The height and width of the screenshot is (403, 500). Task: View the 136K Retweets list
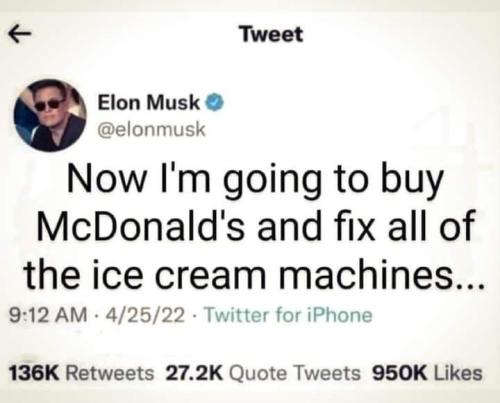(81, 373)
